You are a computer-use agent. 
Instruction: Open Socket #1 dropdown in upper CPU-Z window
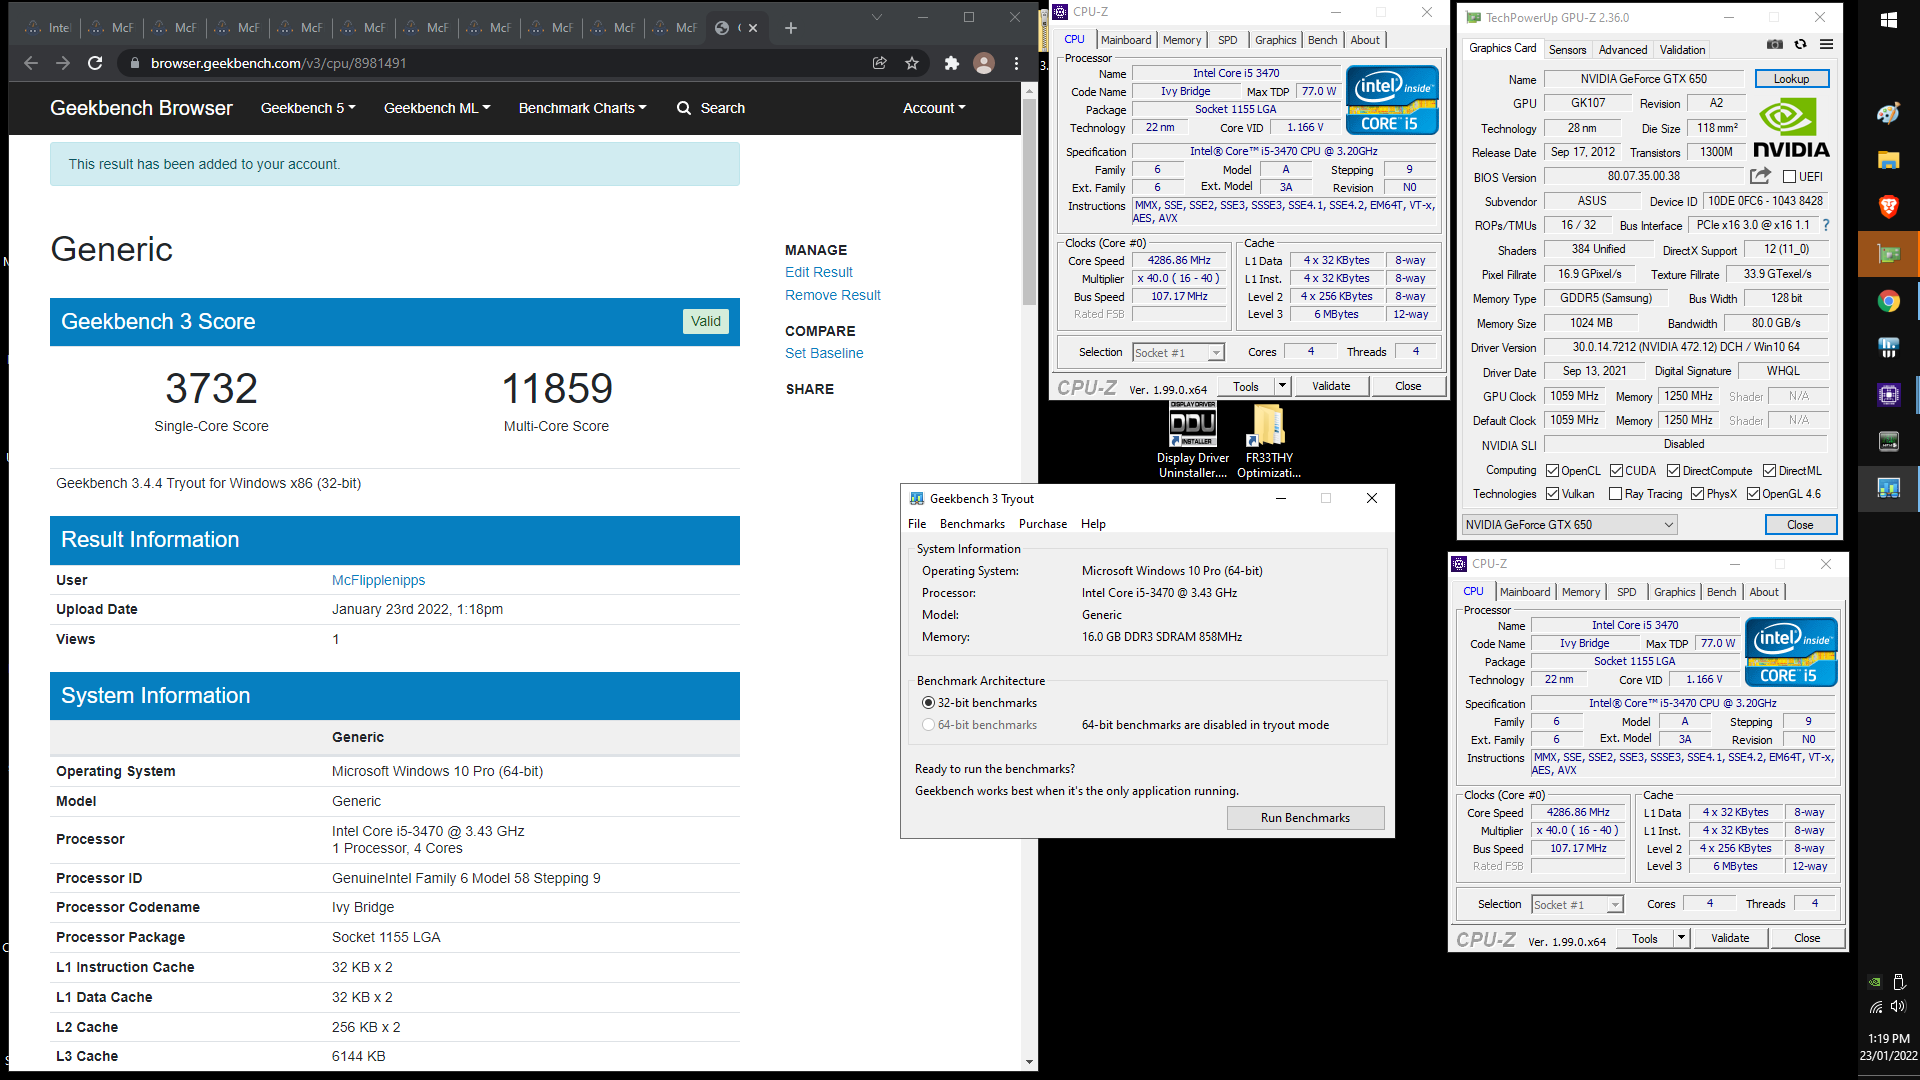click(x=1178, y=353)
